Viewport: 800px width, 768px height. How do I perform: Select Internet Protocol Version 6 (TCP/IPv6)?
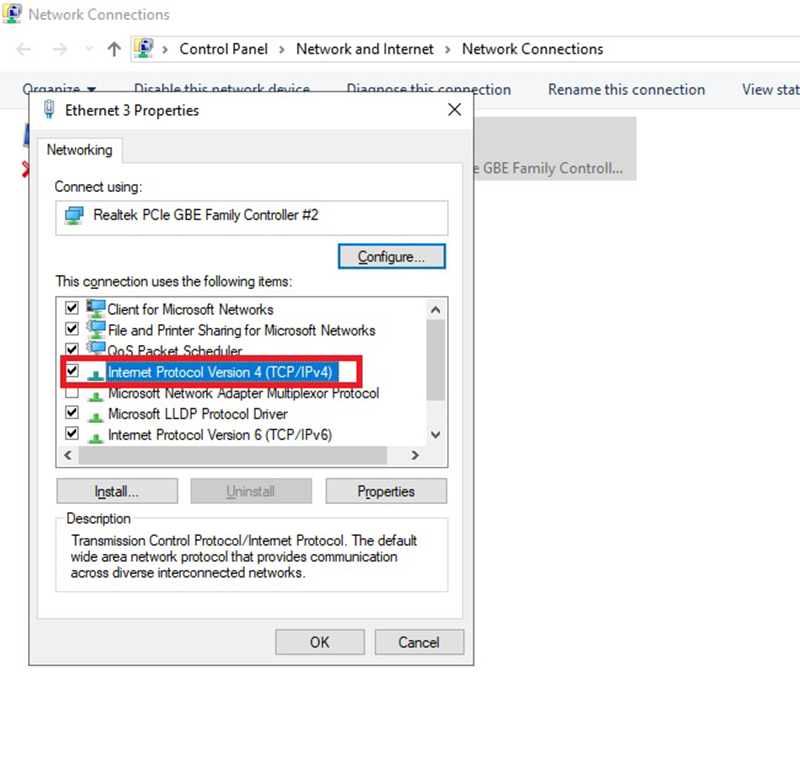(x=220, y=435)
